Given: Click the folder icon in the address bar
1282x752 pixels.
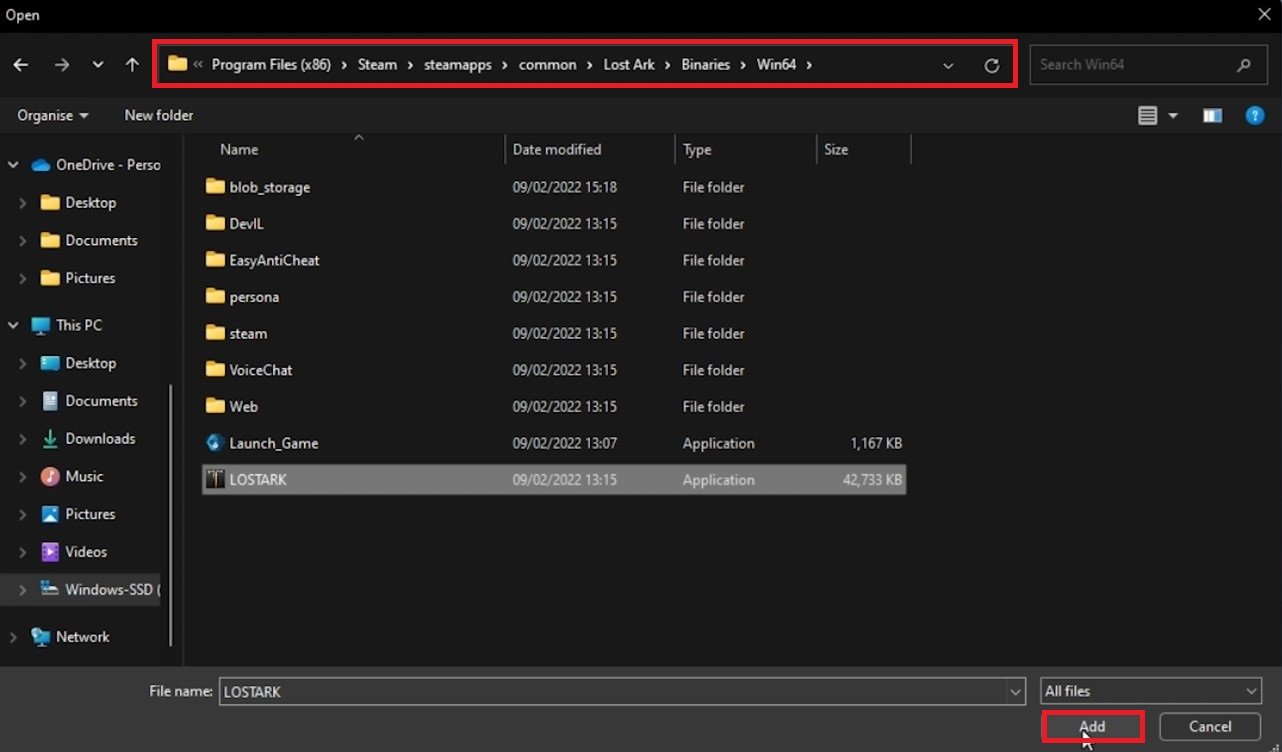Looking at the screenshot, I should click(177, 64).
